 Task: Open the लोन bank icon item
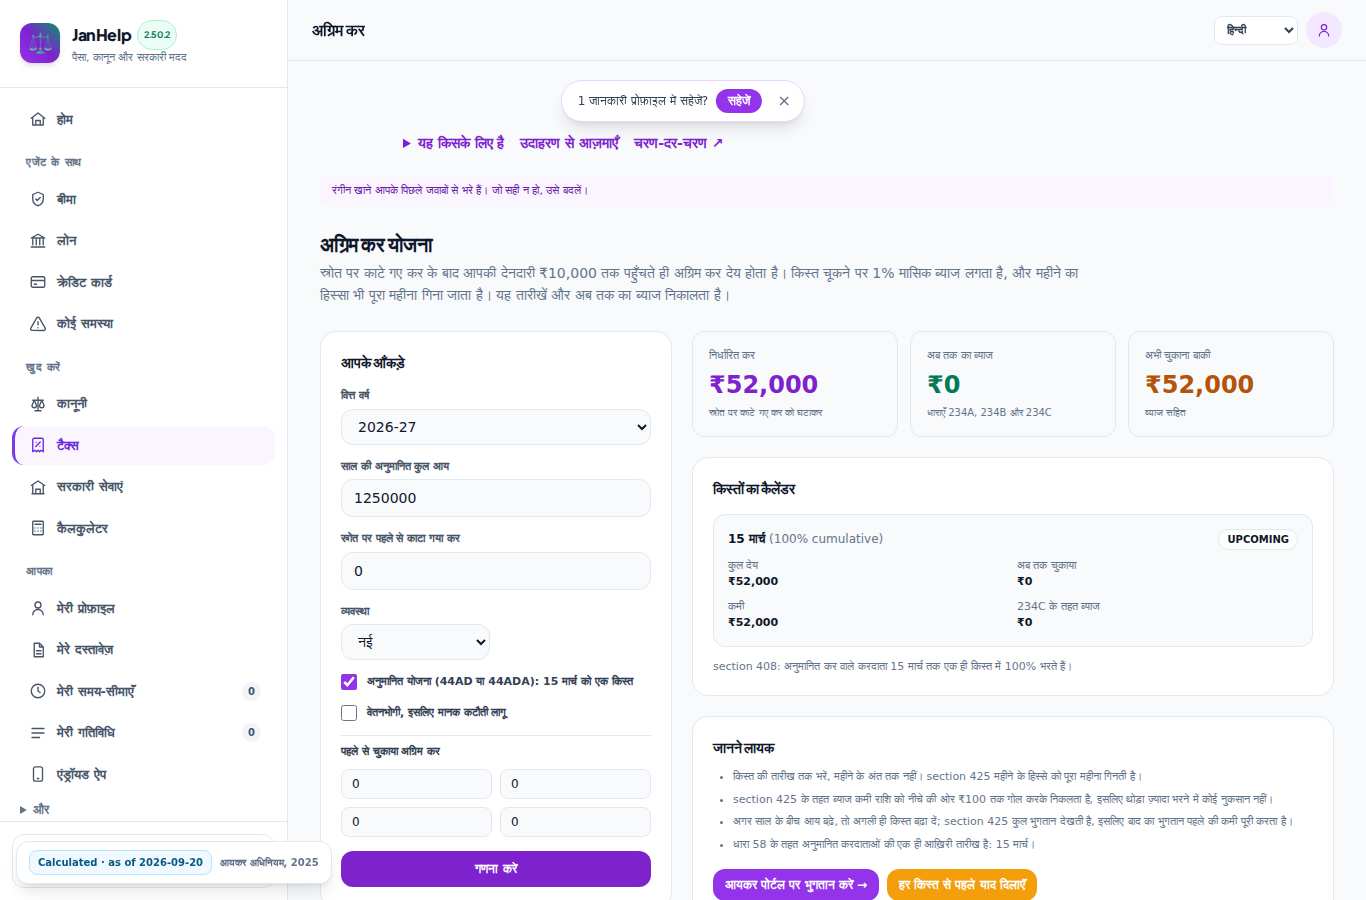[38, 241]
